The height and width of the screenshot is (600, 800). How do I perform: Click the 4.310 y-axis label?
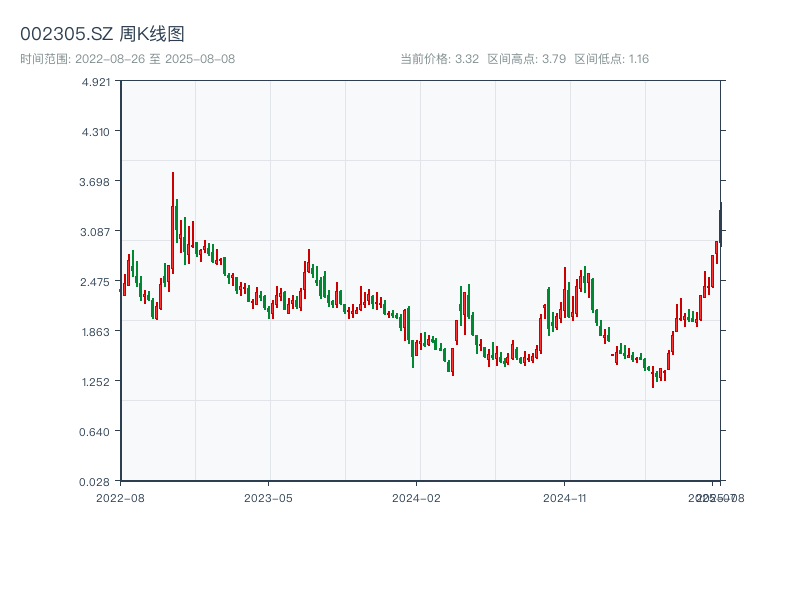click(96, 132)
